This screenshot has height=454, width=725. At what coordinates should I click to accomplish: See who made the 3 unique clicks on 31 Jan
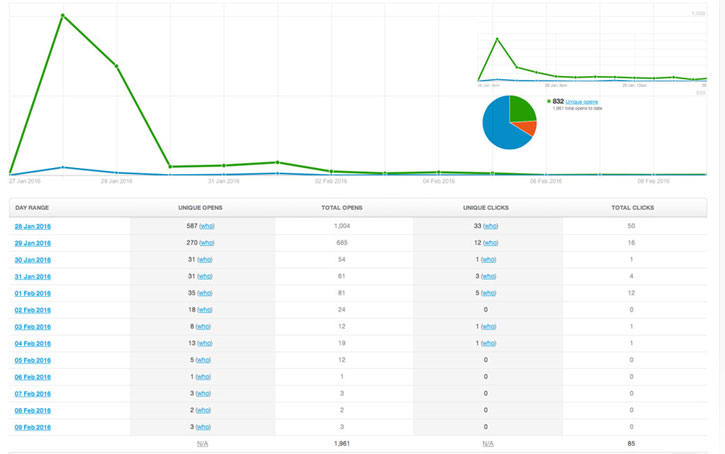[x=488, y=276]
